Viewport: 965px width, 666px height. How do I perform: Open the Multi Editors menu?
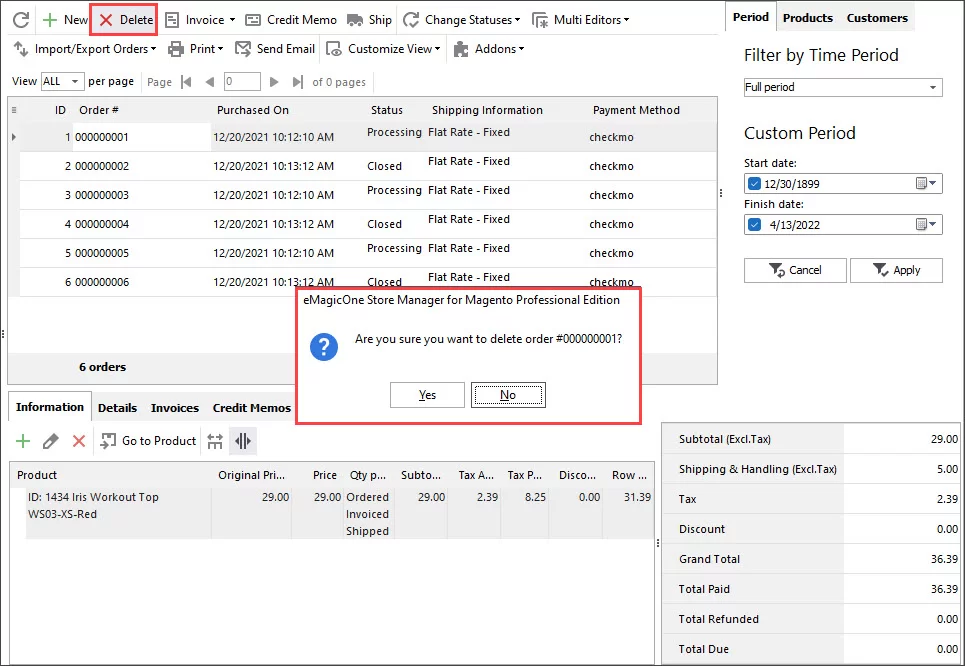click(x=581, y=20)
